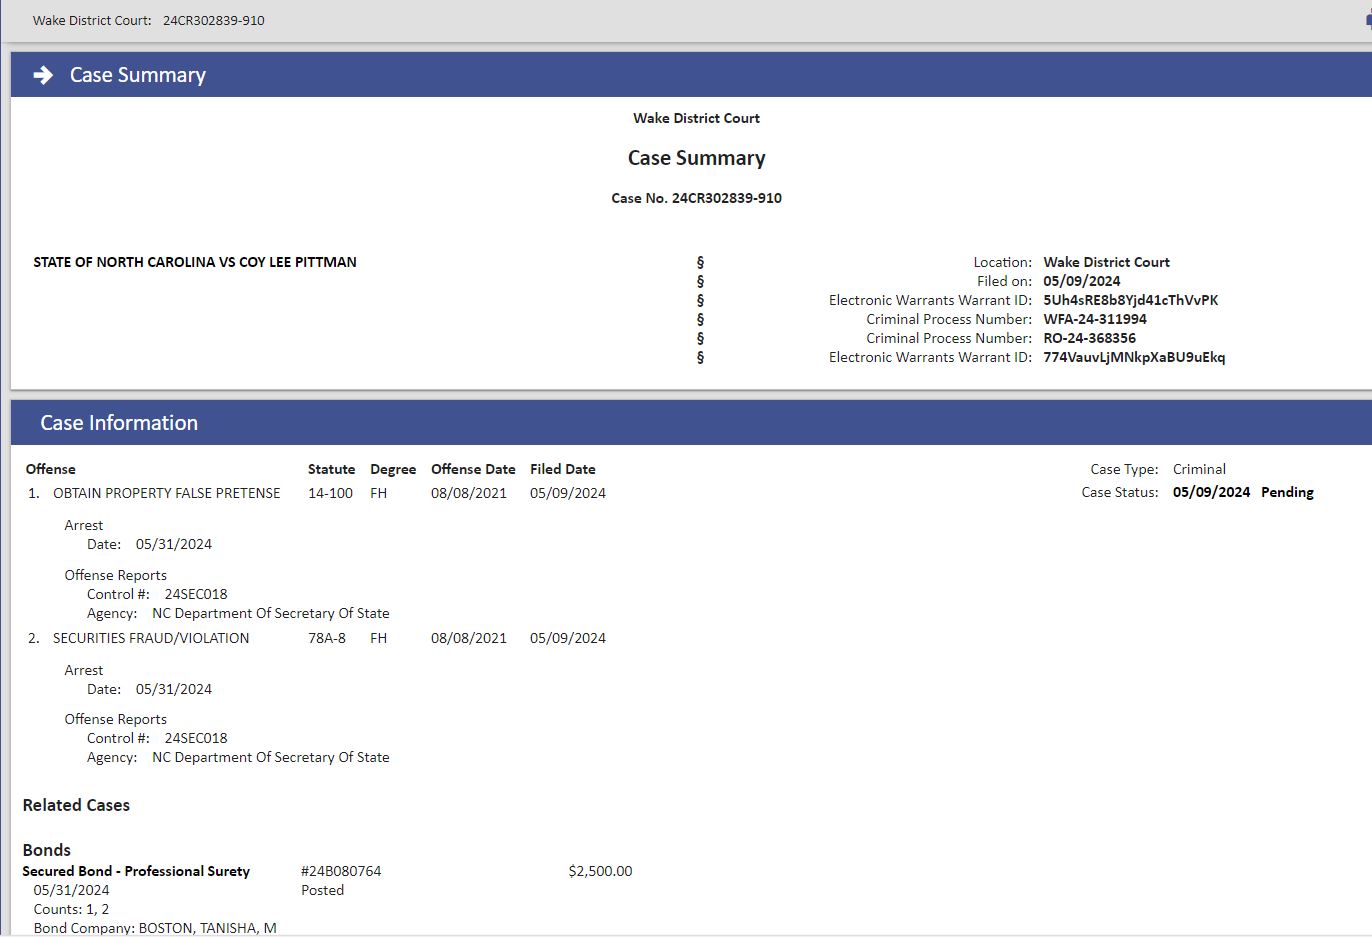Click the Case No. 24CR302839-910 heading
1372x937 pixels.
(697, 198)
